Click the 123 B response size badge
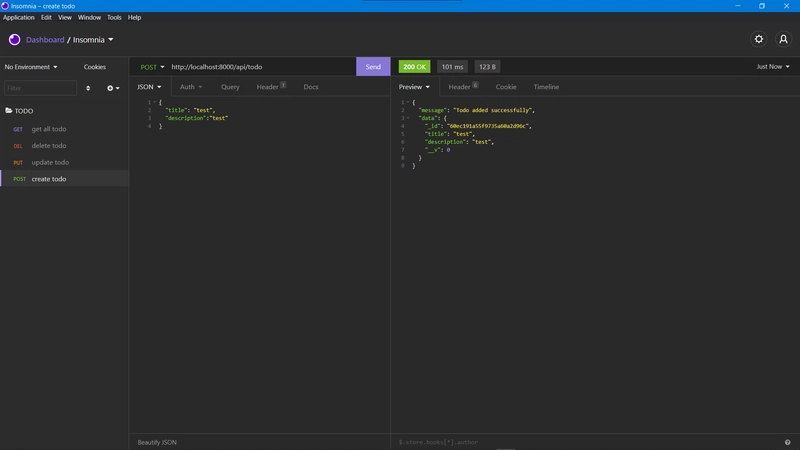The height and width of the screenshot is (450, 800). [487, 67]
